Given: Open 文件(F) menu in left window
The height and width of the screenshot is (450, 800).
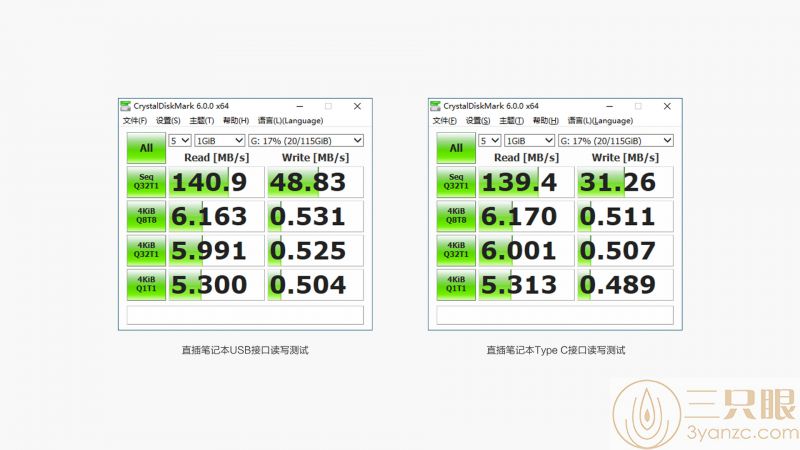Looking at the screenshot, I should [x=135, y=120].
